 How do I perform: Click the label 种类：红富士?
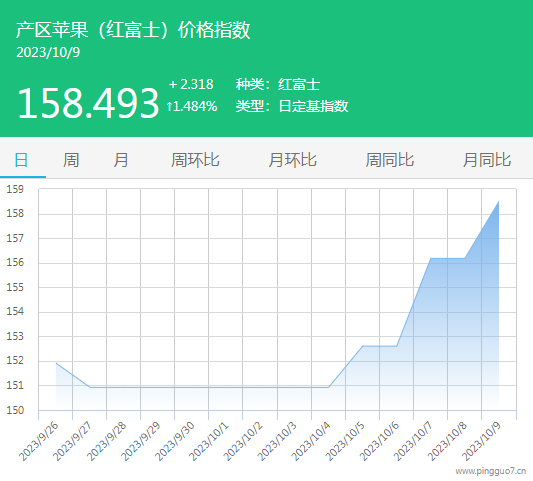pyautogui.click(x=278, y=84)
